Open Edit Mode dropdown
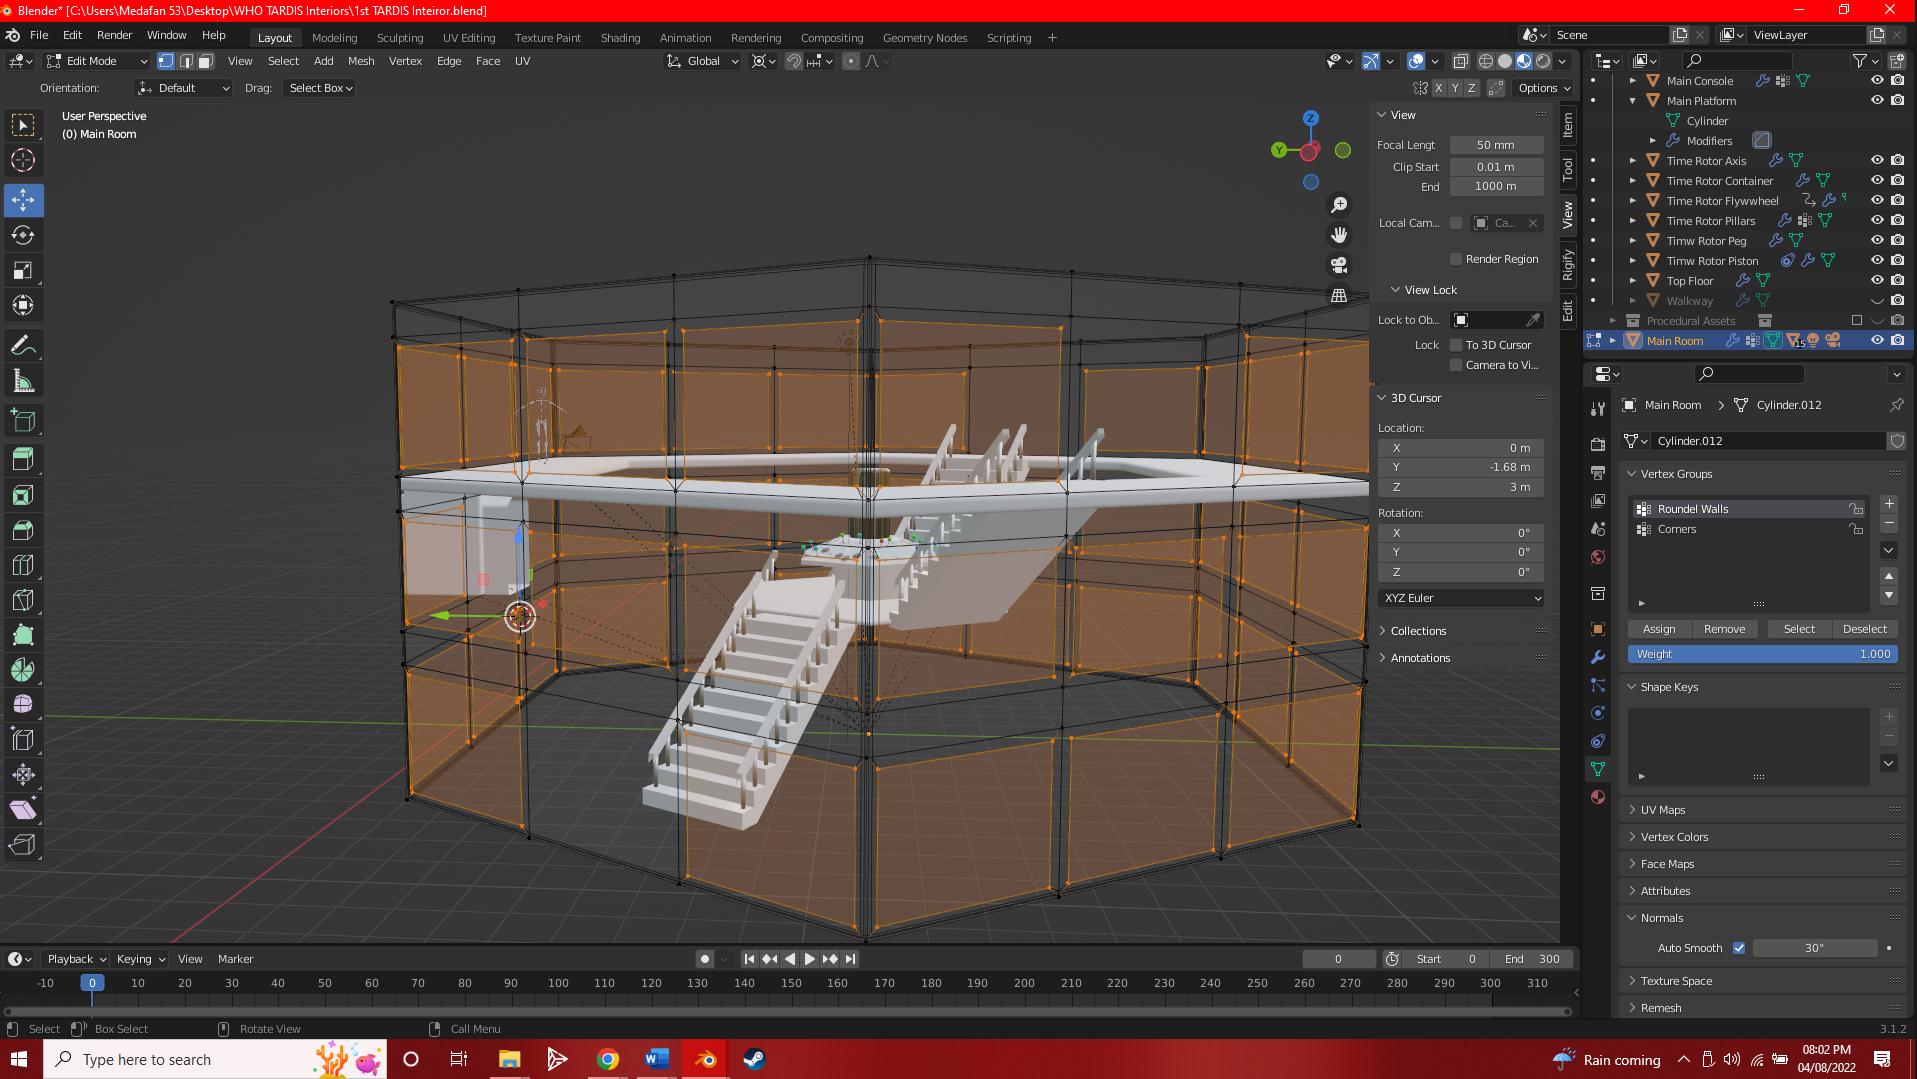Screen dimensions: 1917x1079 click(97, 61)
